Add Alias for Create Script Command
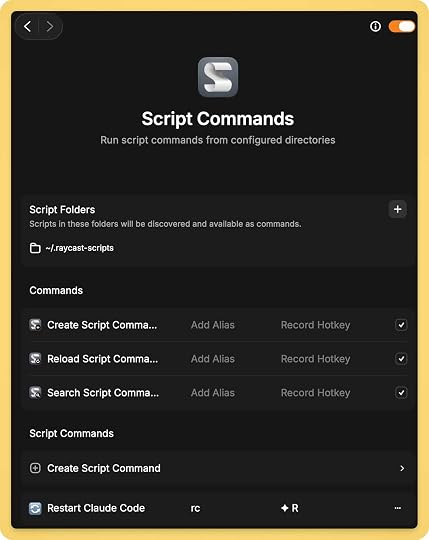Viewport: 429px width, 540px height. coord(213,325)
